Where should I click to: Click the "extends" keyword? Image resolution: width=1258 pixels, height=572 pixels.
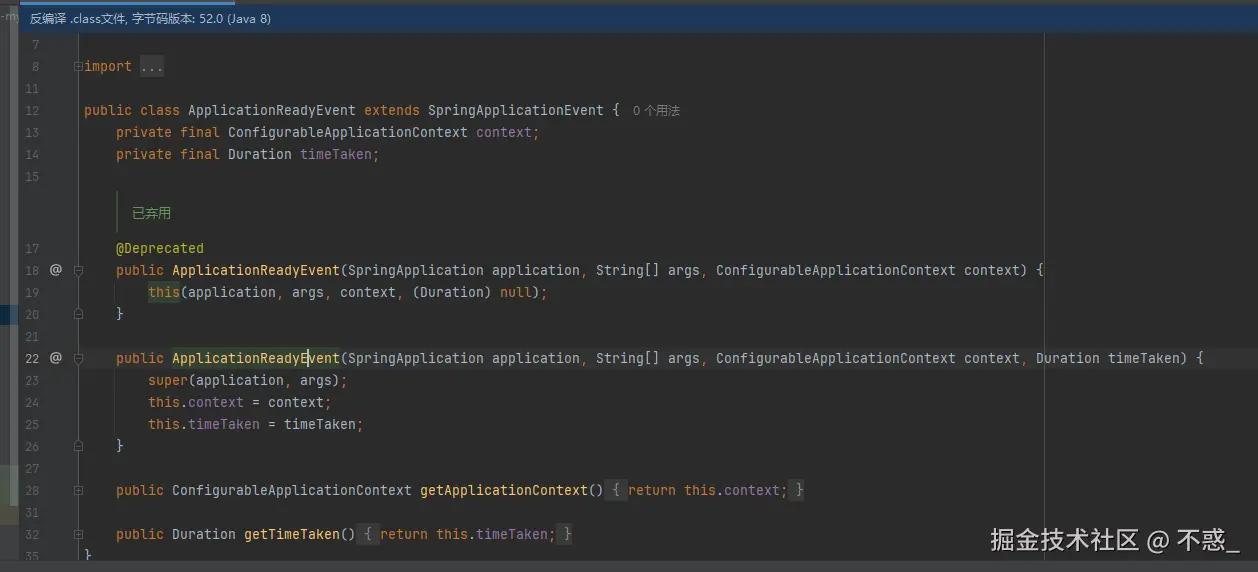[x=392, y=110]
